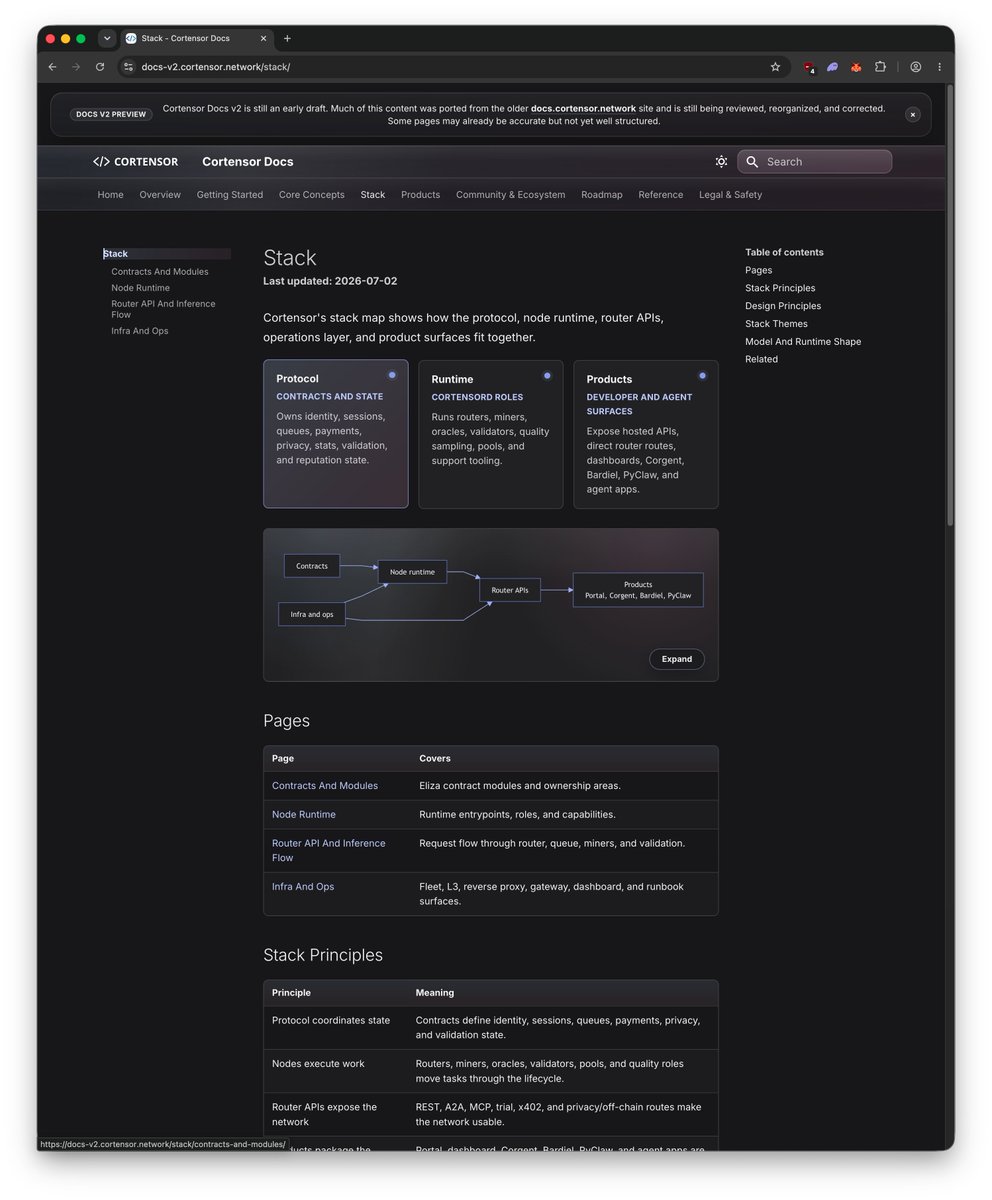Open the tab search dropdown arrow
Screen dimensions: 992x1200
click(107, 38)
